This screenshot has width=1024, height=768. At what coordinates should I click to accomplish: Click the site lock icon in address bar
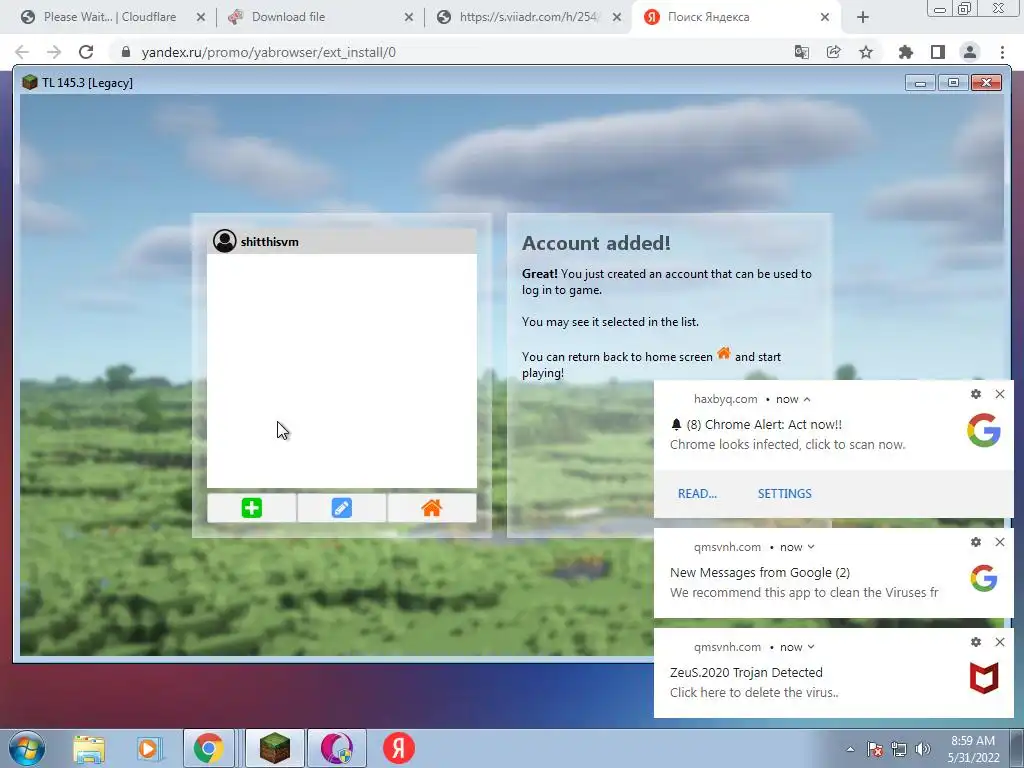coord(126,52)
